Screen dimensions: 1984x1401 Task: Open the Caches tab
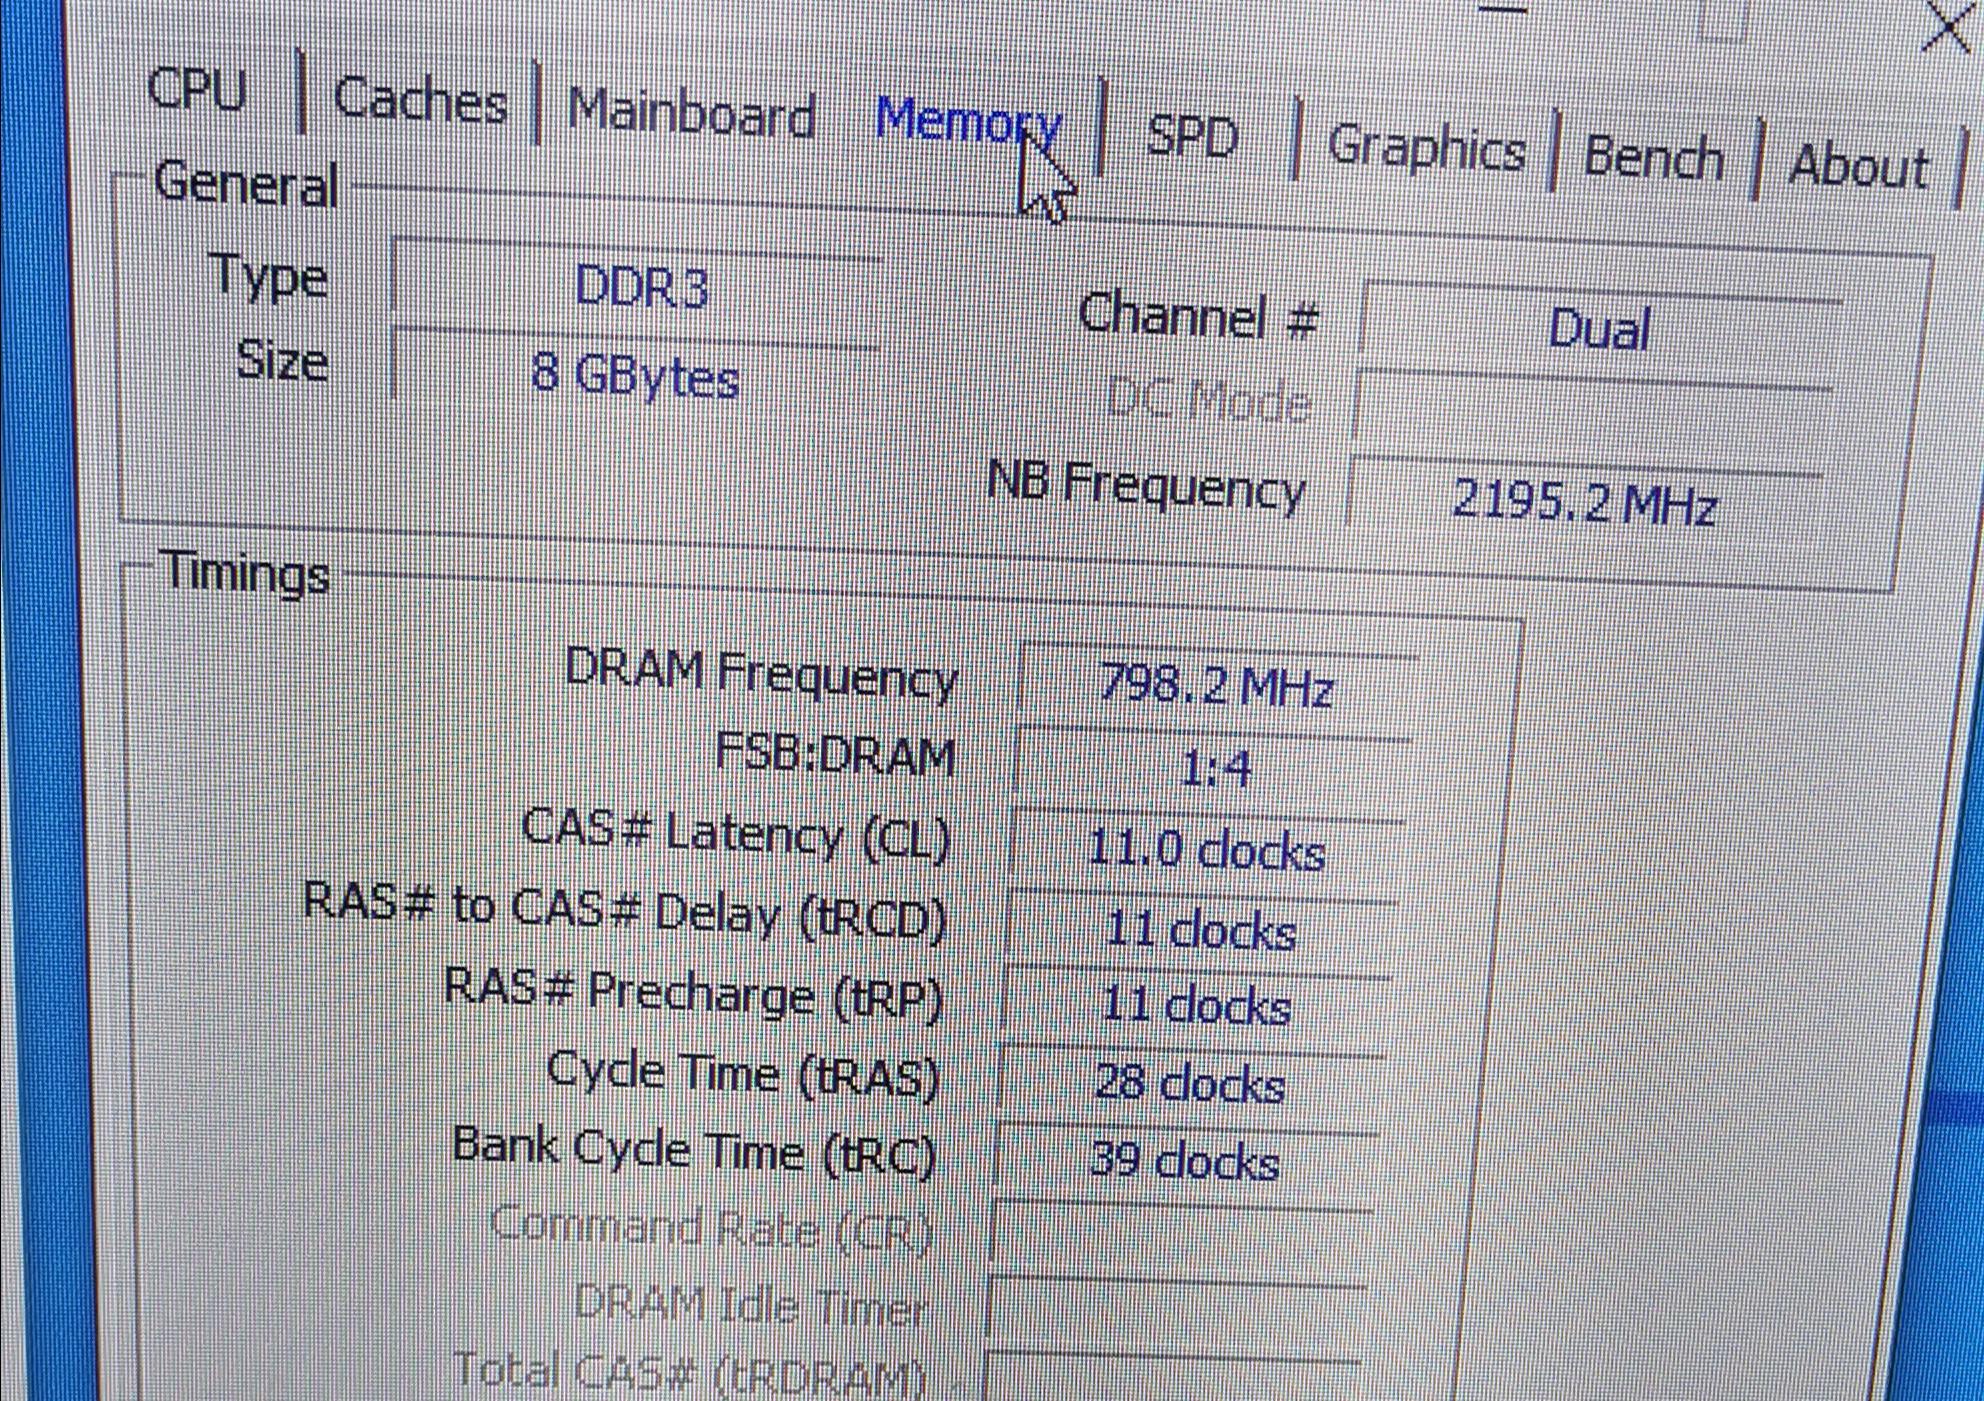420,101
